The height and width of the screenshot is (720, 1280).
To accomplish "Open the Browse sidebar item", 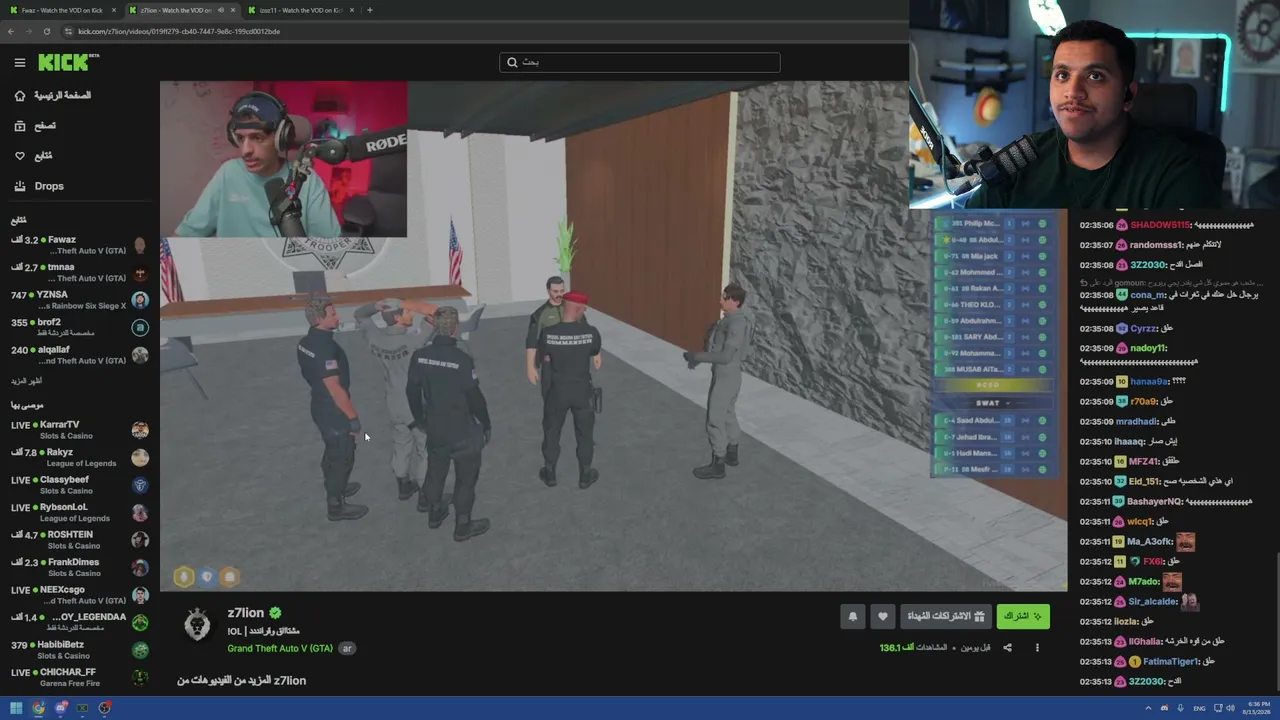I will (x=36, y=126).
